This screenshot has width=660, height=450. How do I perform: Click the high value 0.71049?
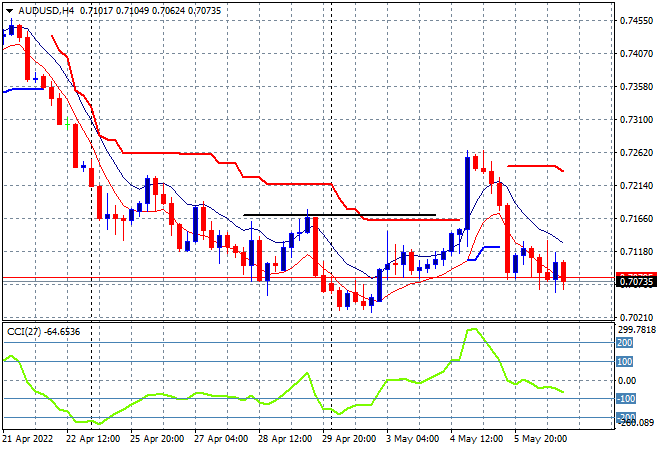coord(132,11)
